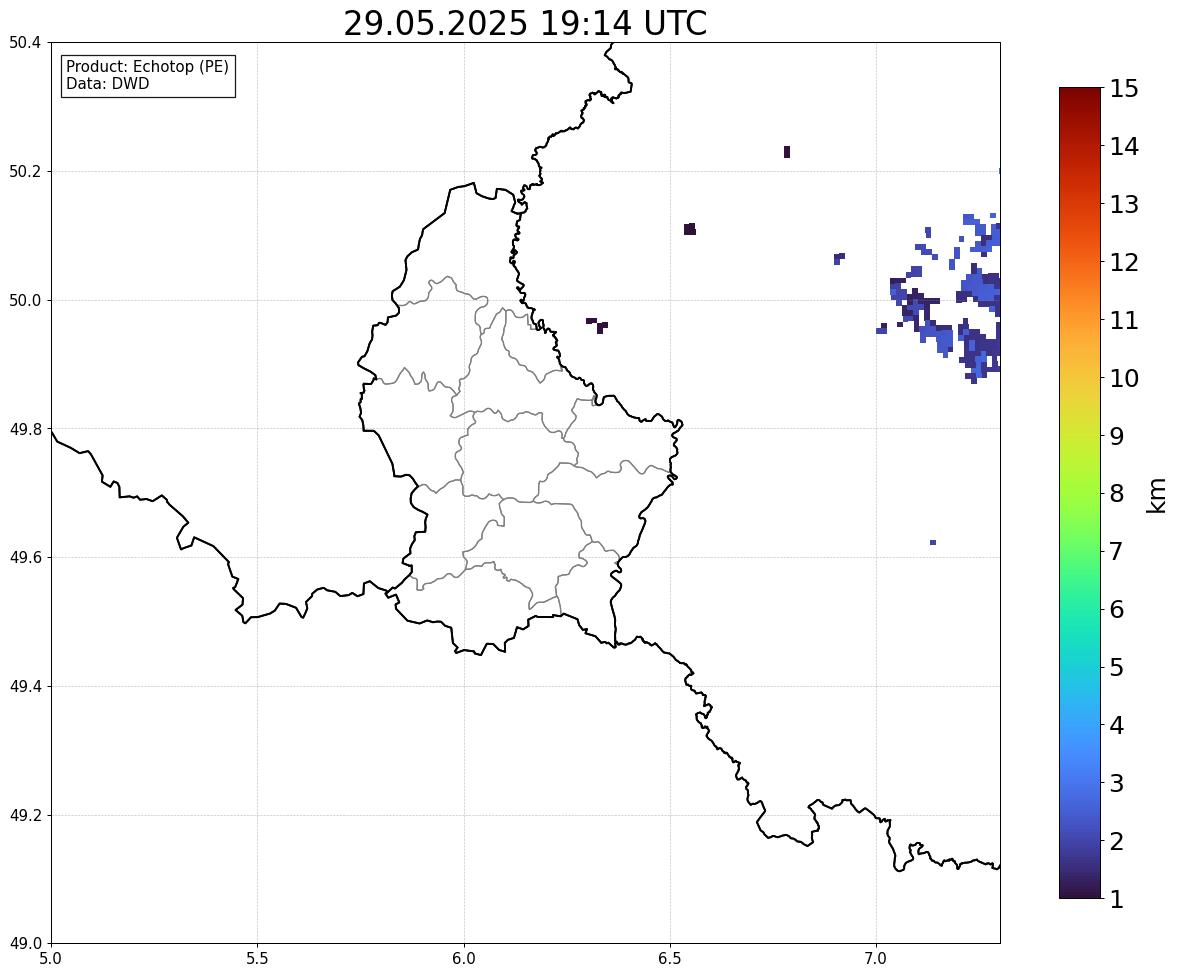Click longitude axis label '5.0'
This screenshot has width=1178, height=976.
coord(51,959)
